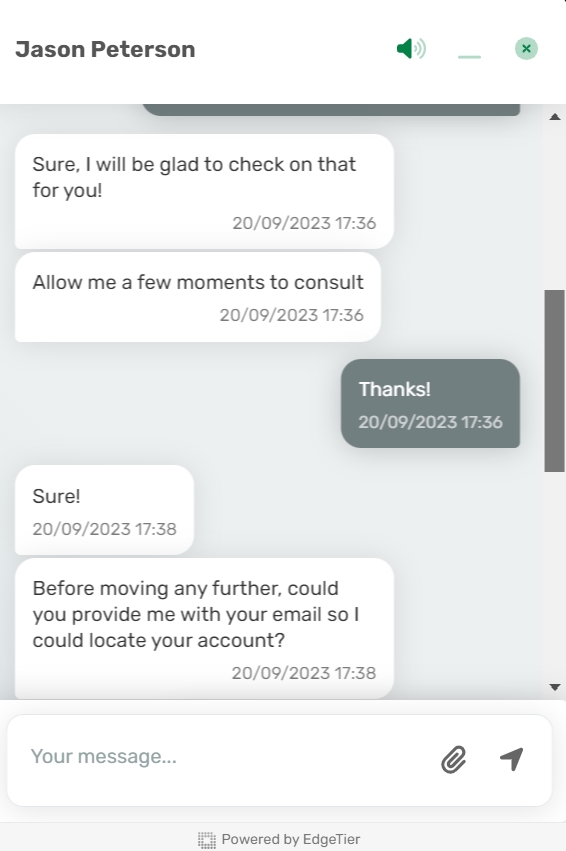Click the chat scrollbar thumb
566x851 pixels.
click(x=555, y=380)
